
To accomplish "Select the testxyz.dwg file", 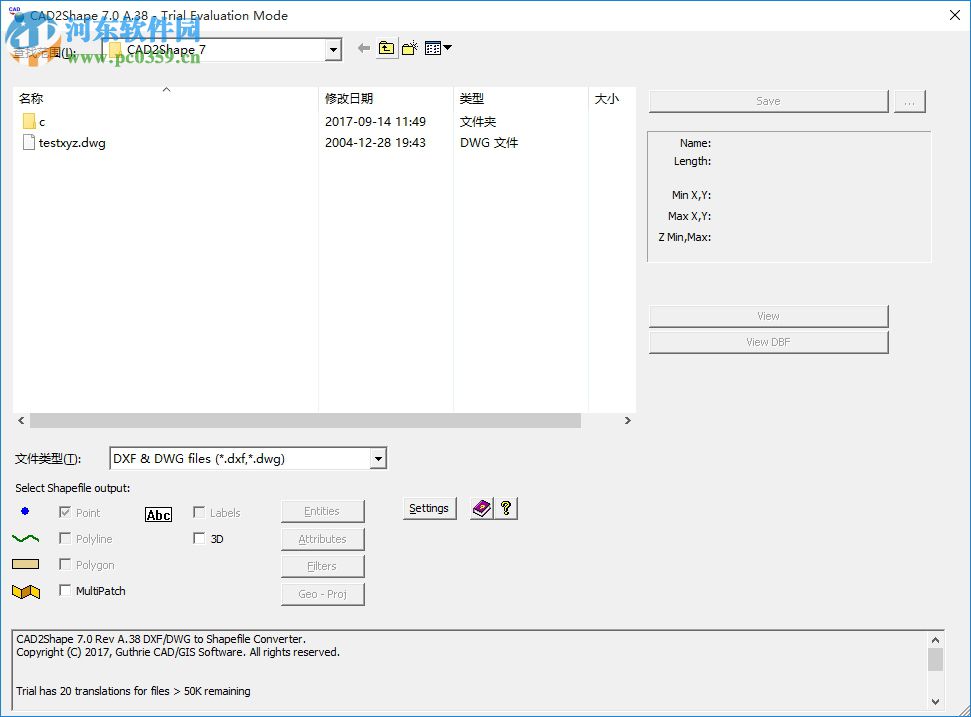I will point(70,142).
